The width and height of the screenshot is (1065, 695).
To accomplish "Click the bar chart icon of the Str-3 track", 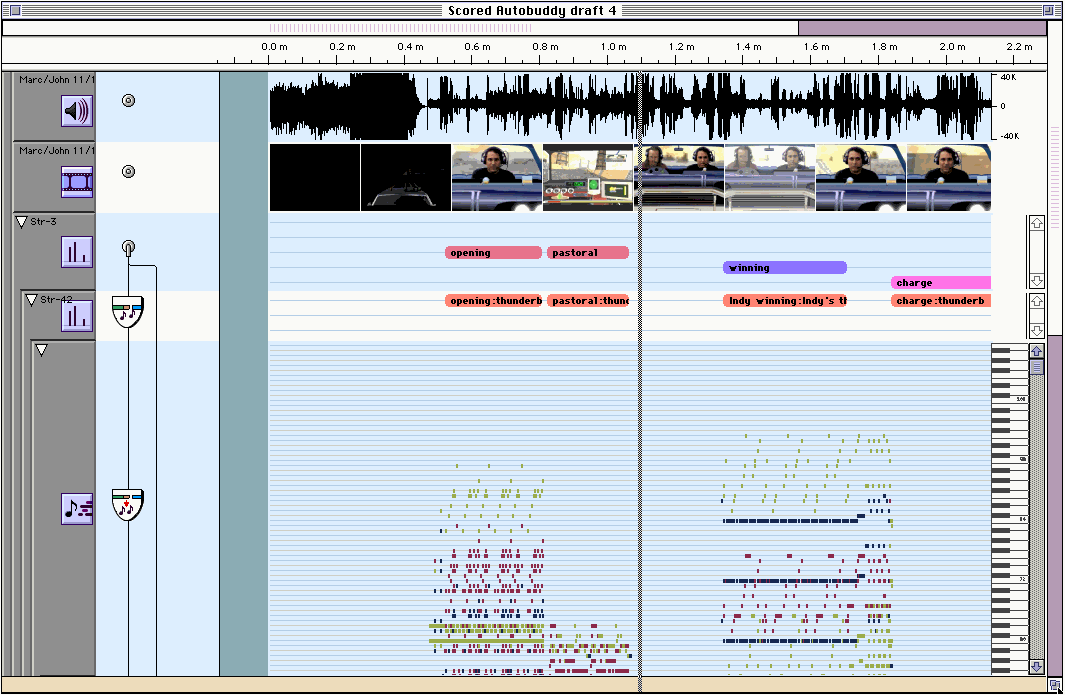I will (x=77, y=252).
